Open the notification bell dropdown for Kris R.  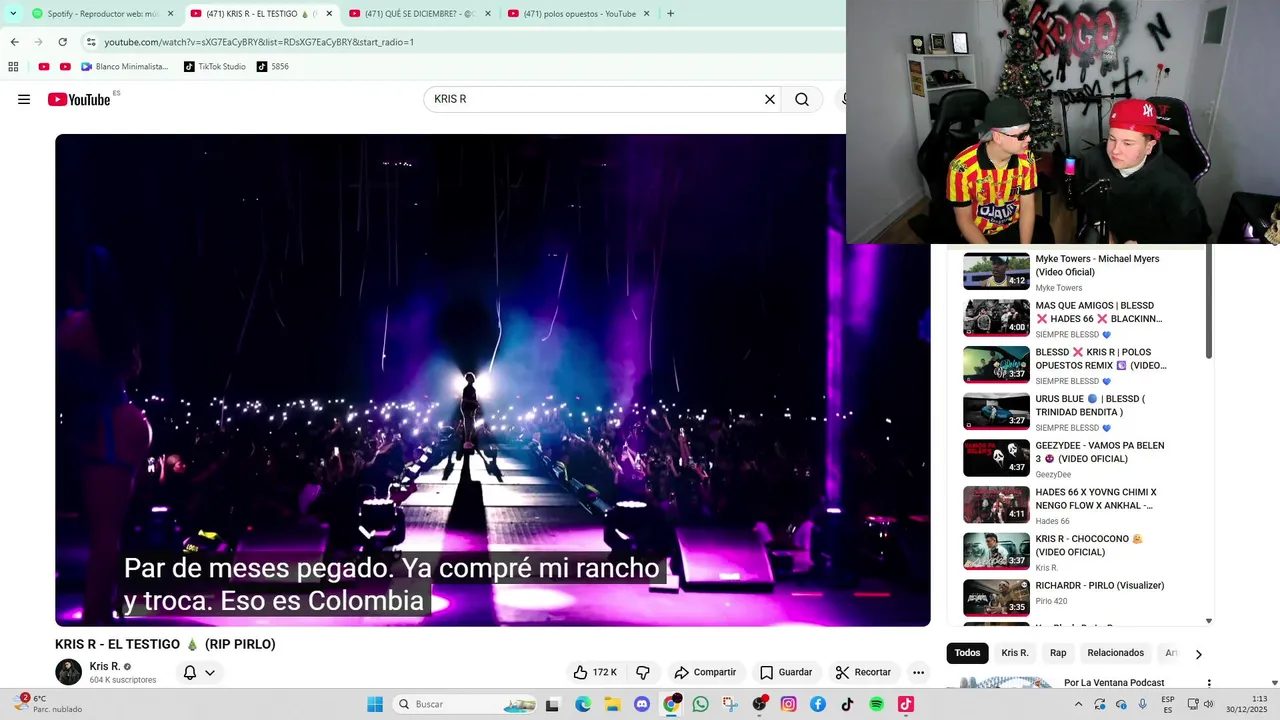click(x=199, y=672)
